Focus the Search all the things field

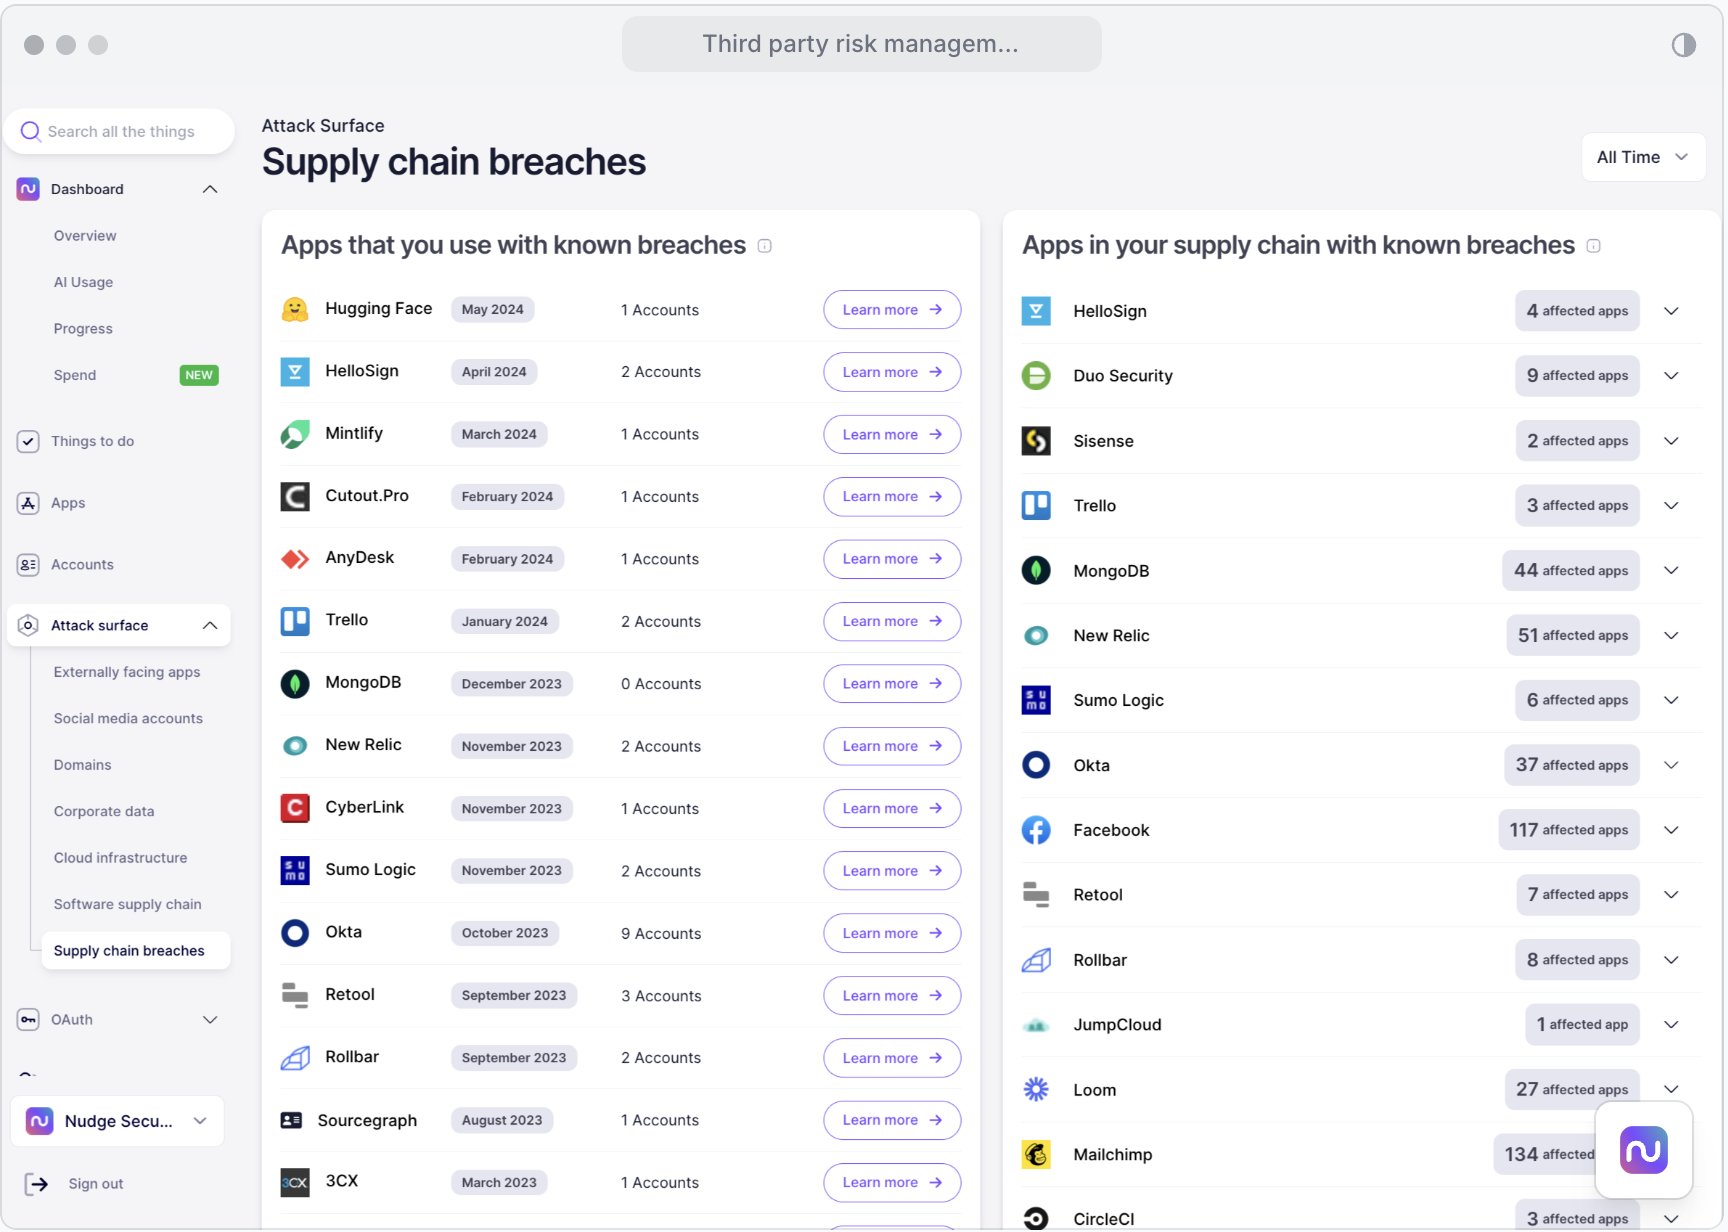pos(119,131)
